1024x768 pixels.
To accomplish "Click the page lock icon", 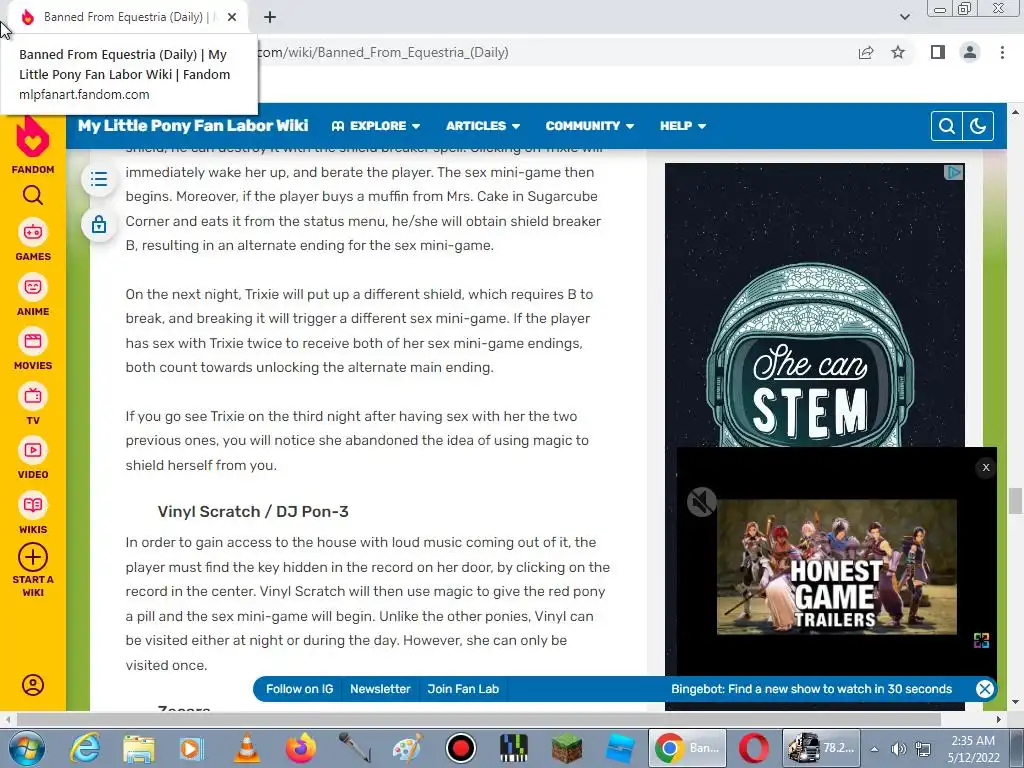I will (x=99, y=224).
